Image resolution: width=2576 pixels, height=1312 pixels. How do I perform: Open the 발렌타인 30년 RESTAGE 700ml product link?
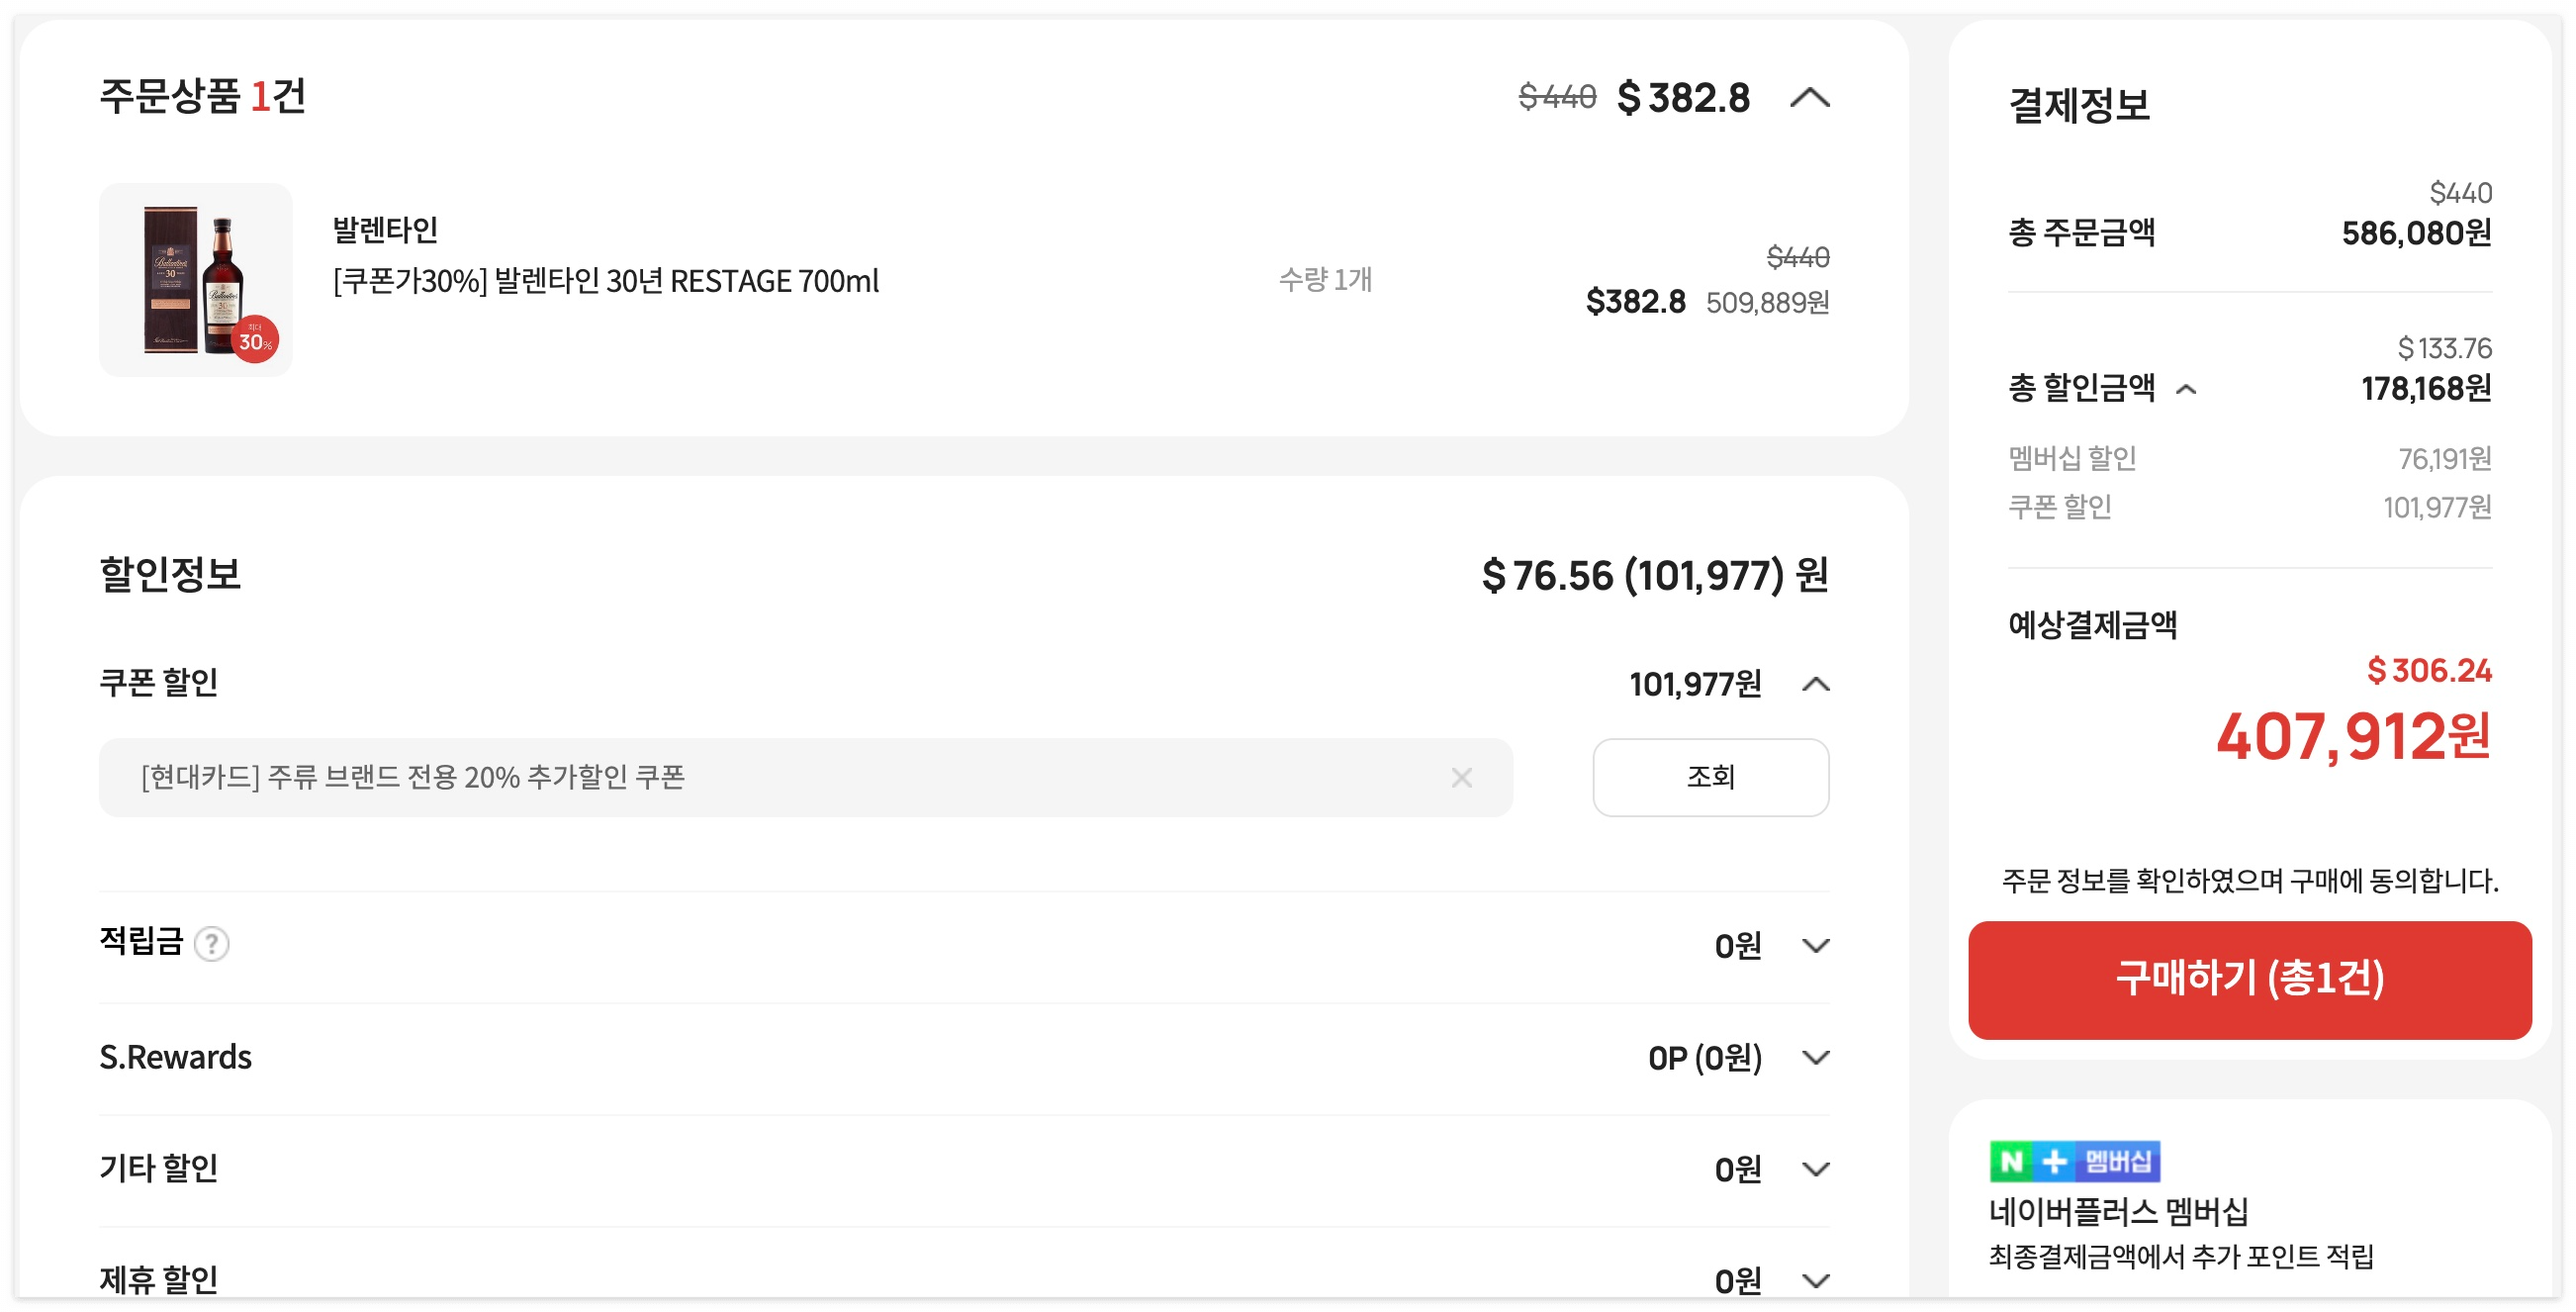point(605,282)
